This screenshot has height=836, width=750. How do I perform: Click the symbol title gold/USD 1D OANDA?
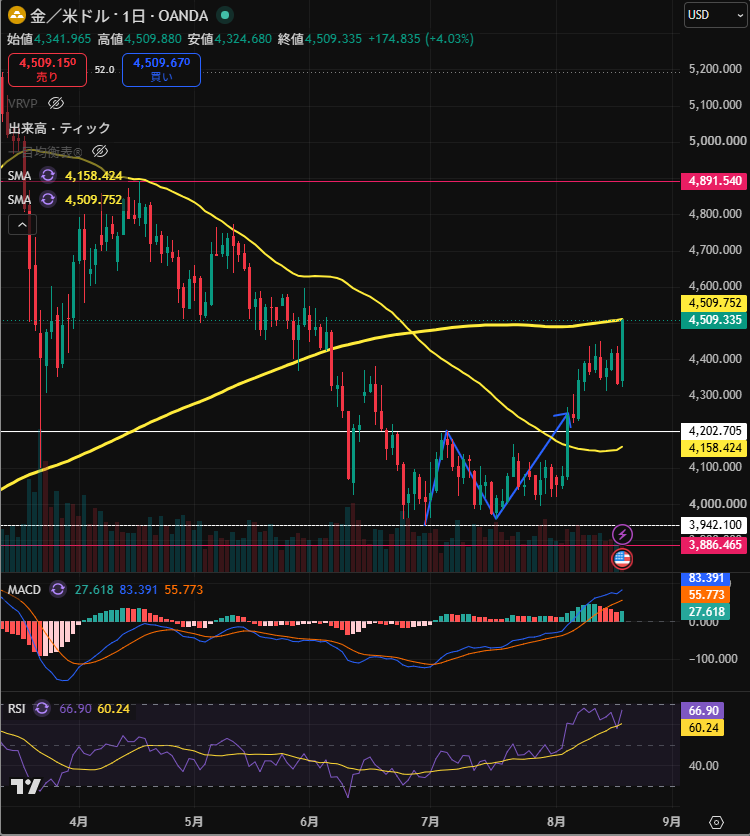click(119, 16)
